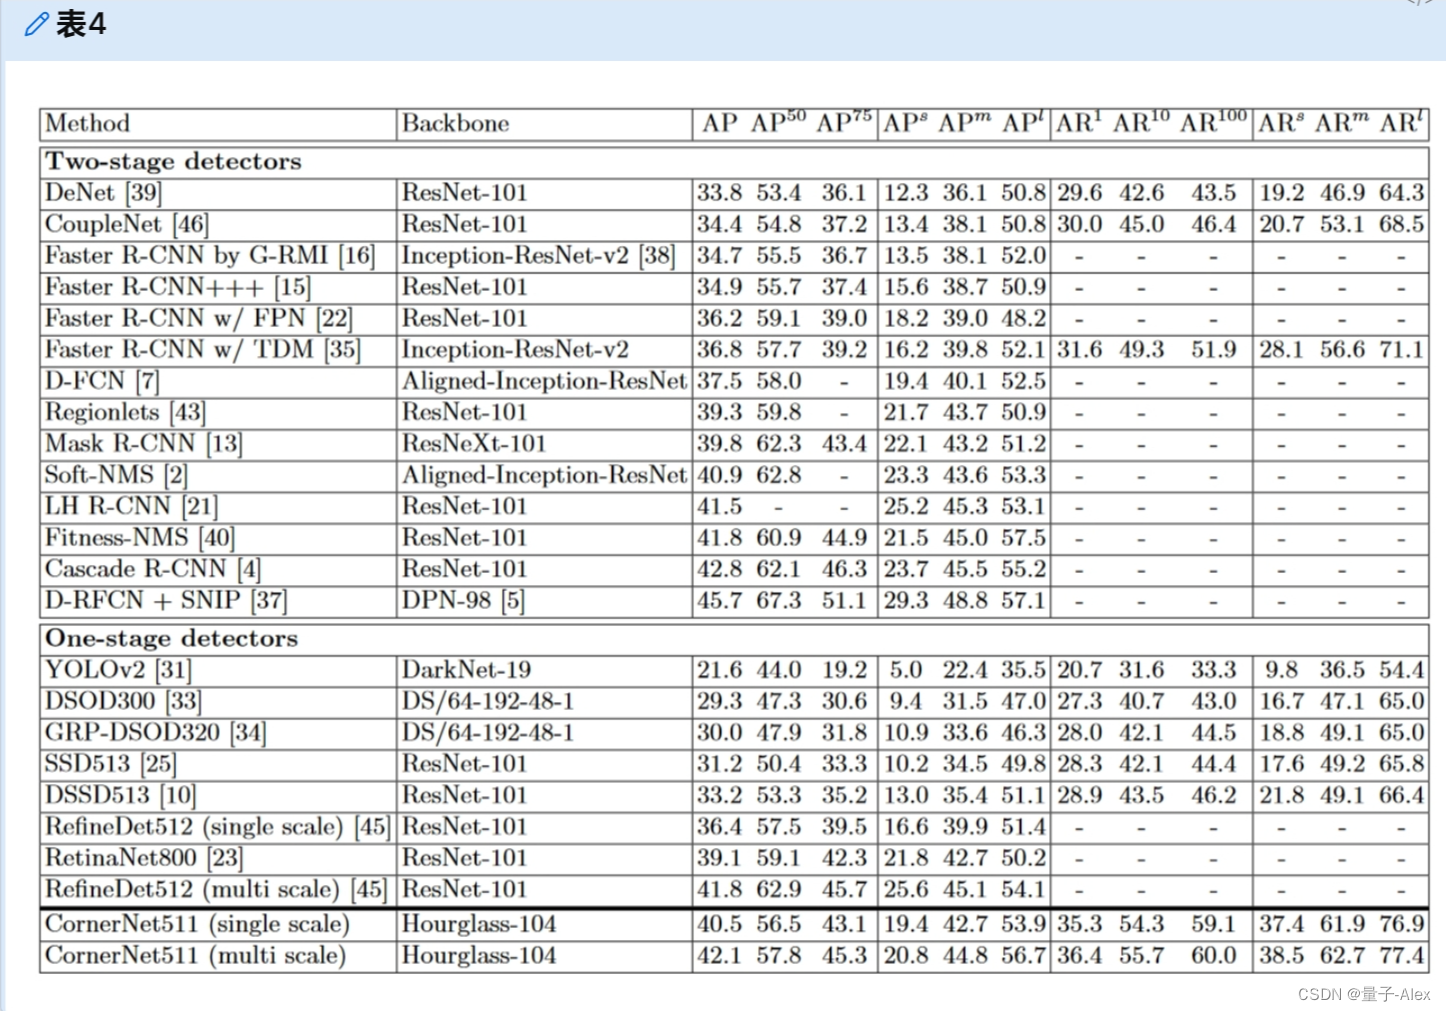Select the Method column header
The height and width of the screenshot is (1011, 1446).
tap(88, 124)
